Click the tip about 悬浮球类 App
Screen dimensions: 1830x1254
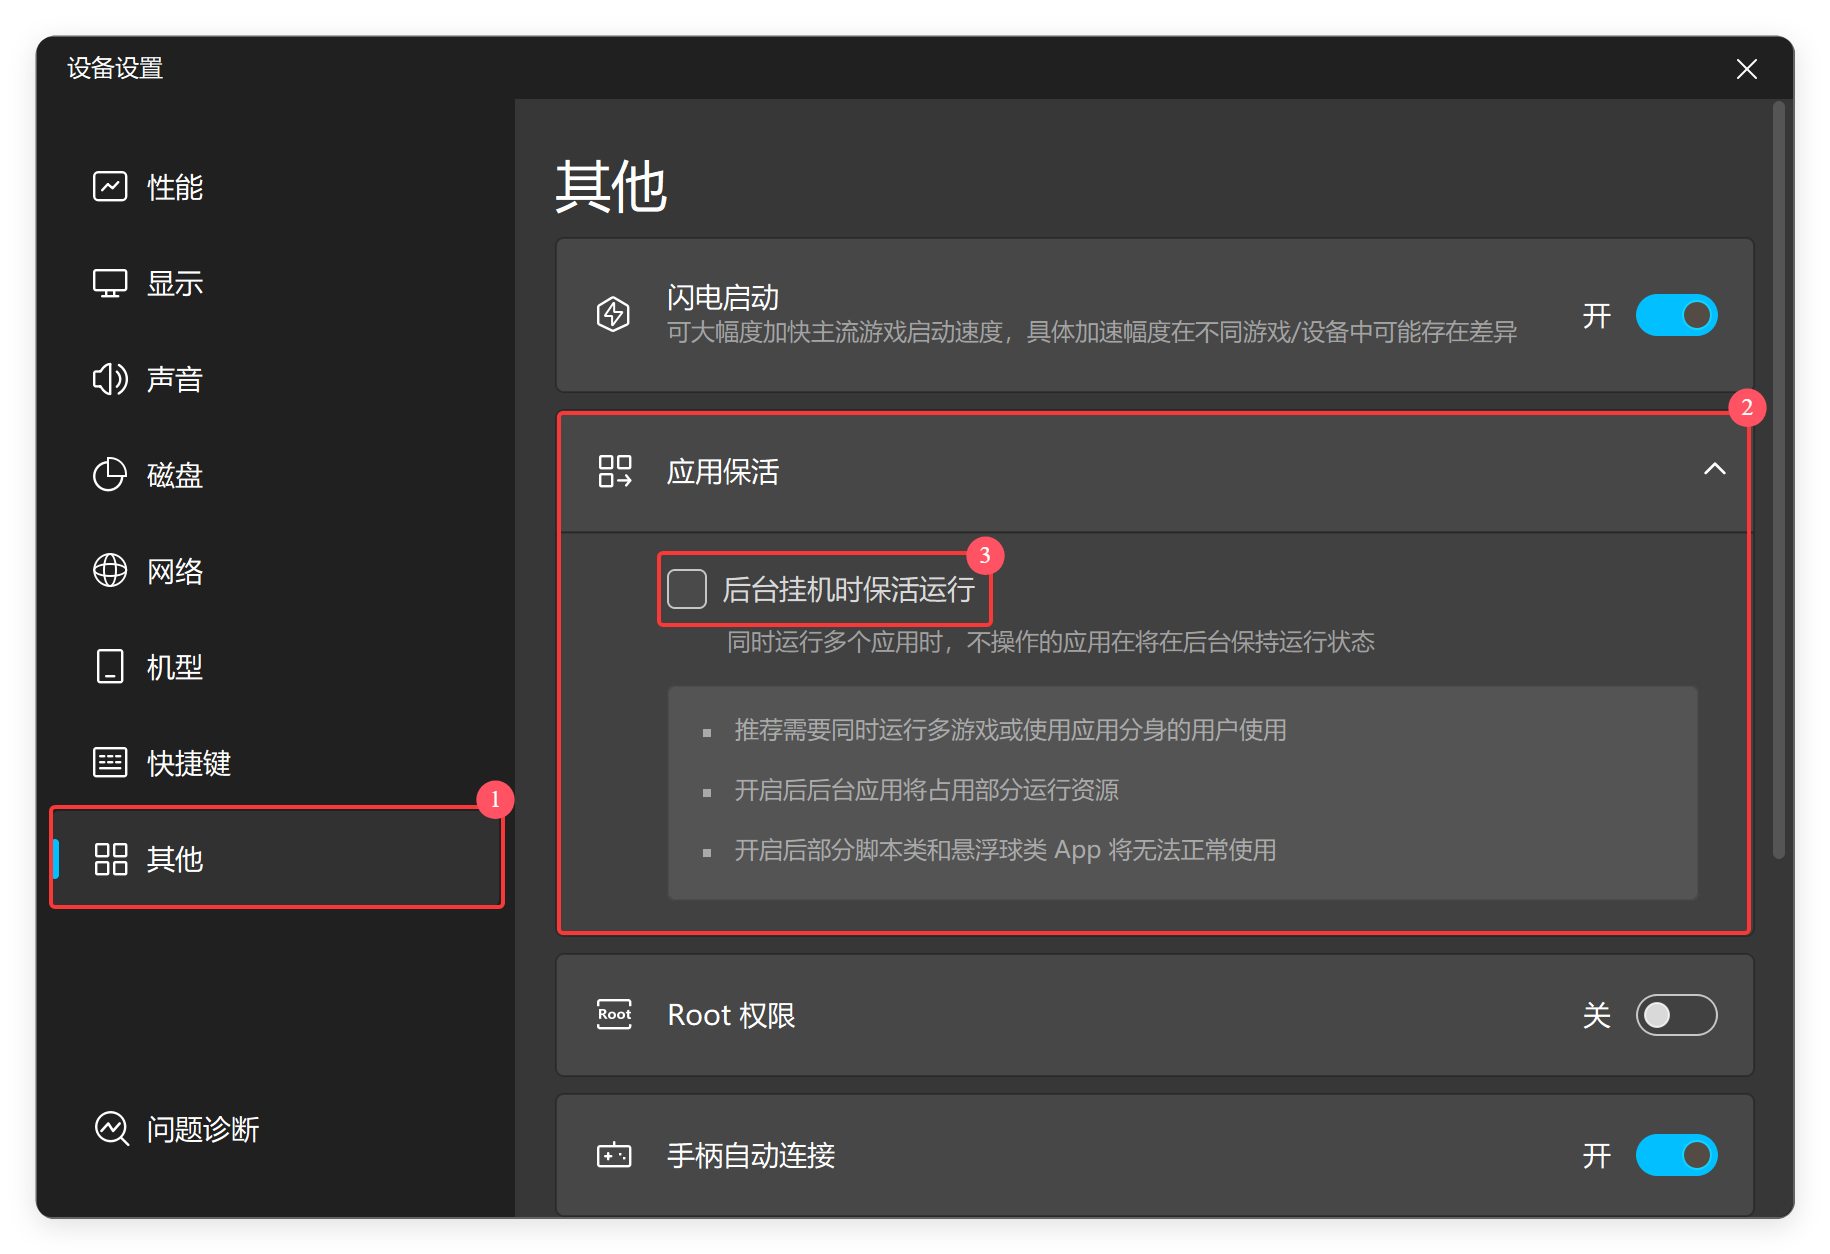[1005, 850]
